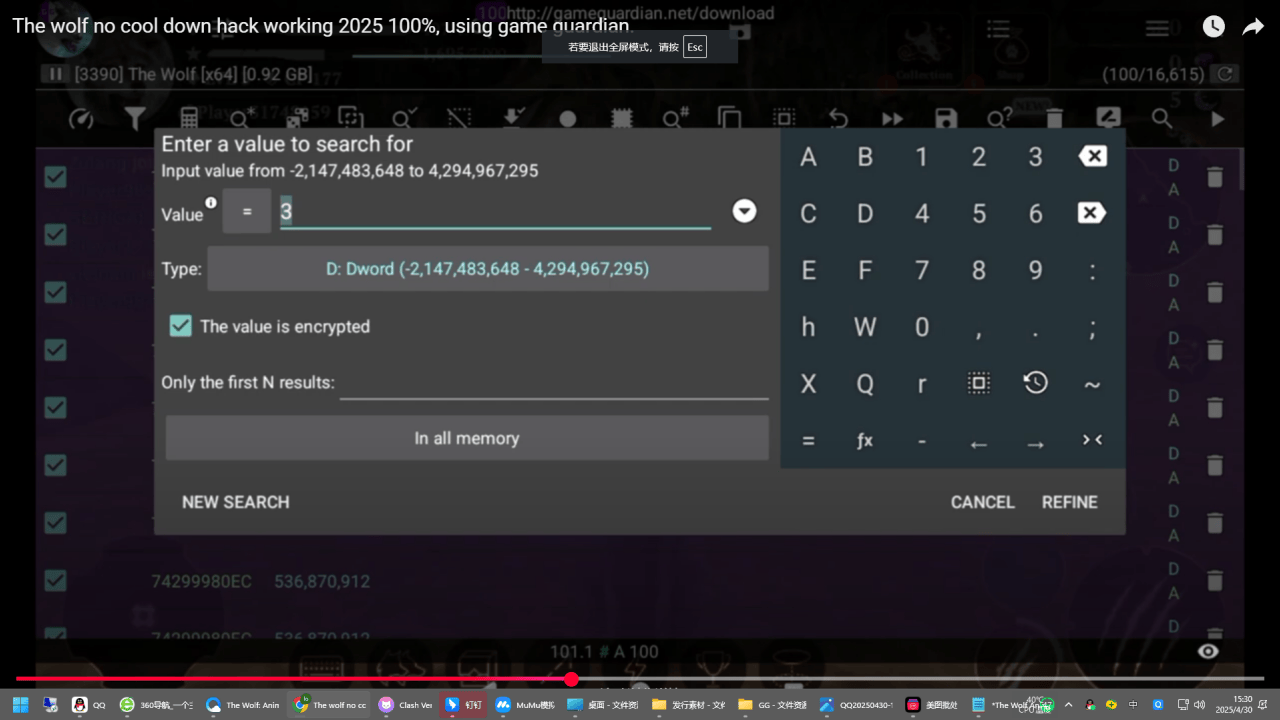Click the search magnifier icon at toolbar's right
This screenshot has height=720, width=1280.
[x=1161, y=118]
